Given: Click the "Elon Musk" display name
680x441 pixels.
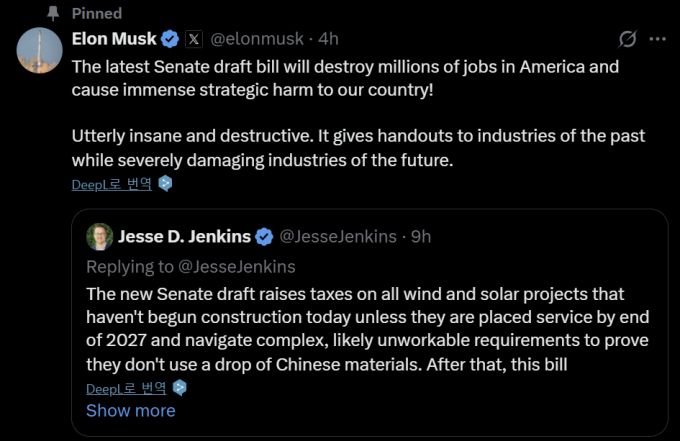Looking at the screenshot, I should pyautogui.click(x=114, y=39).
